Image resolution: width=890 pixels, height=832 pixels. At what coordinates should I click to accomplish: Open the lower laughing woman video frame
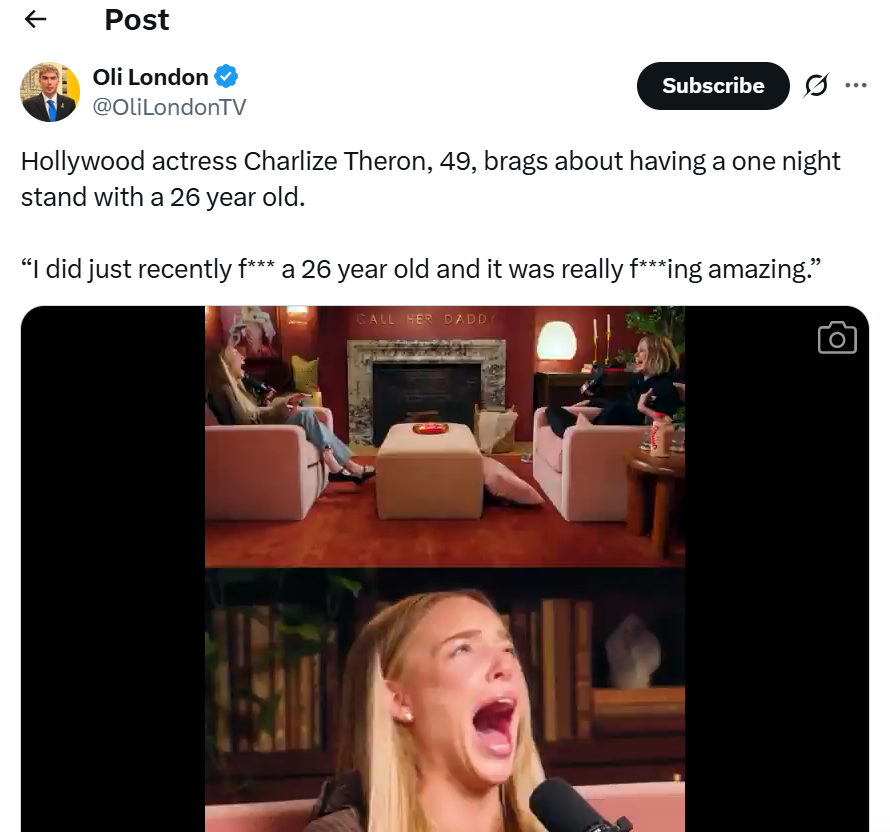tap(444, 700)
